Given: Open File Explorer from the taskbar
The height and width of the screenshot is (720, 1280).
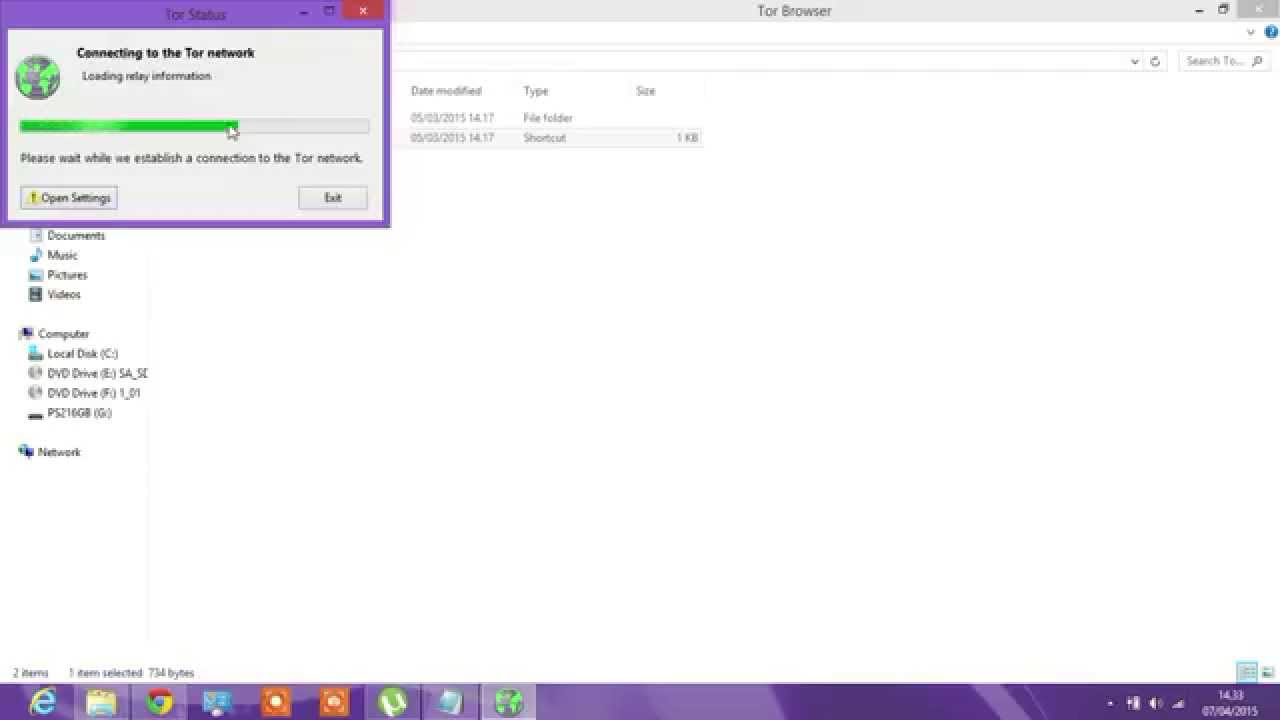Looking at the screenshot, I should (x=101, y=702).
